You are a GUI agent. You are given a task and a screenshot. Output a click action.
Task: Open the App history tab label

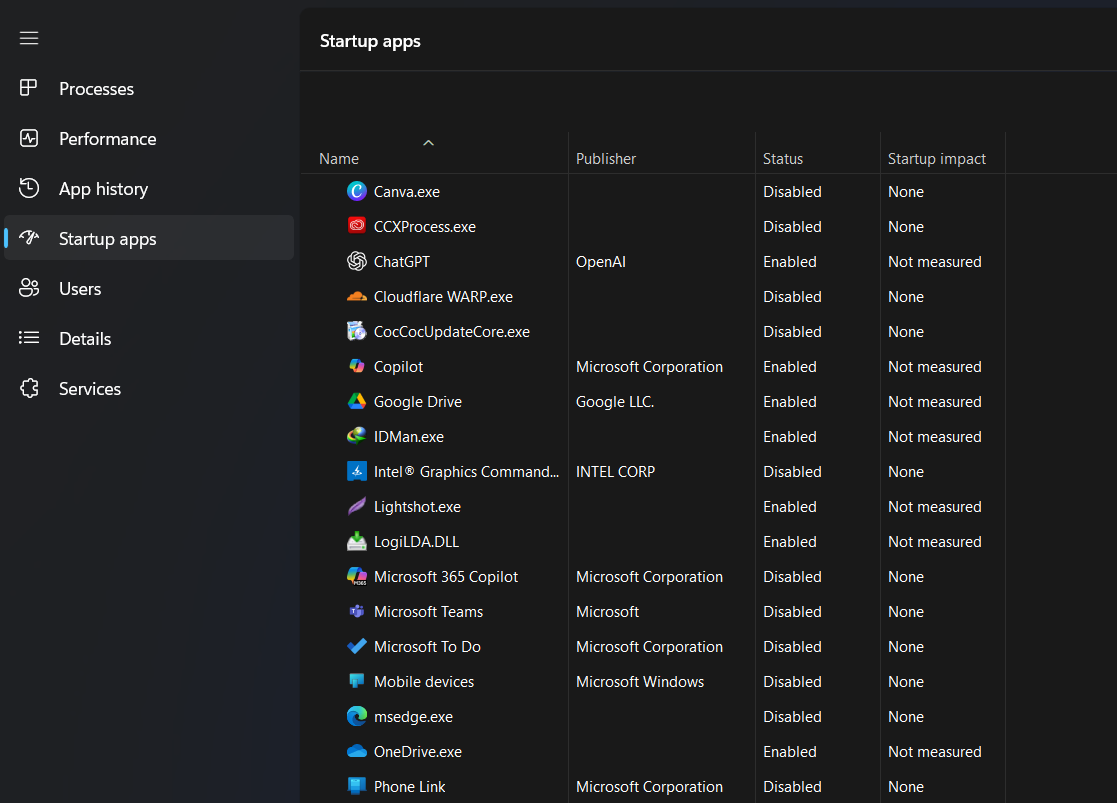[x=103, y=189]
